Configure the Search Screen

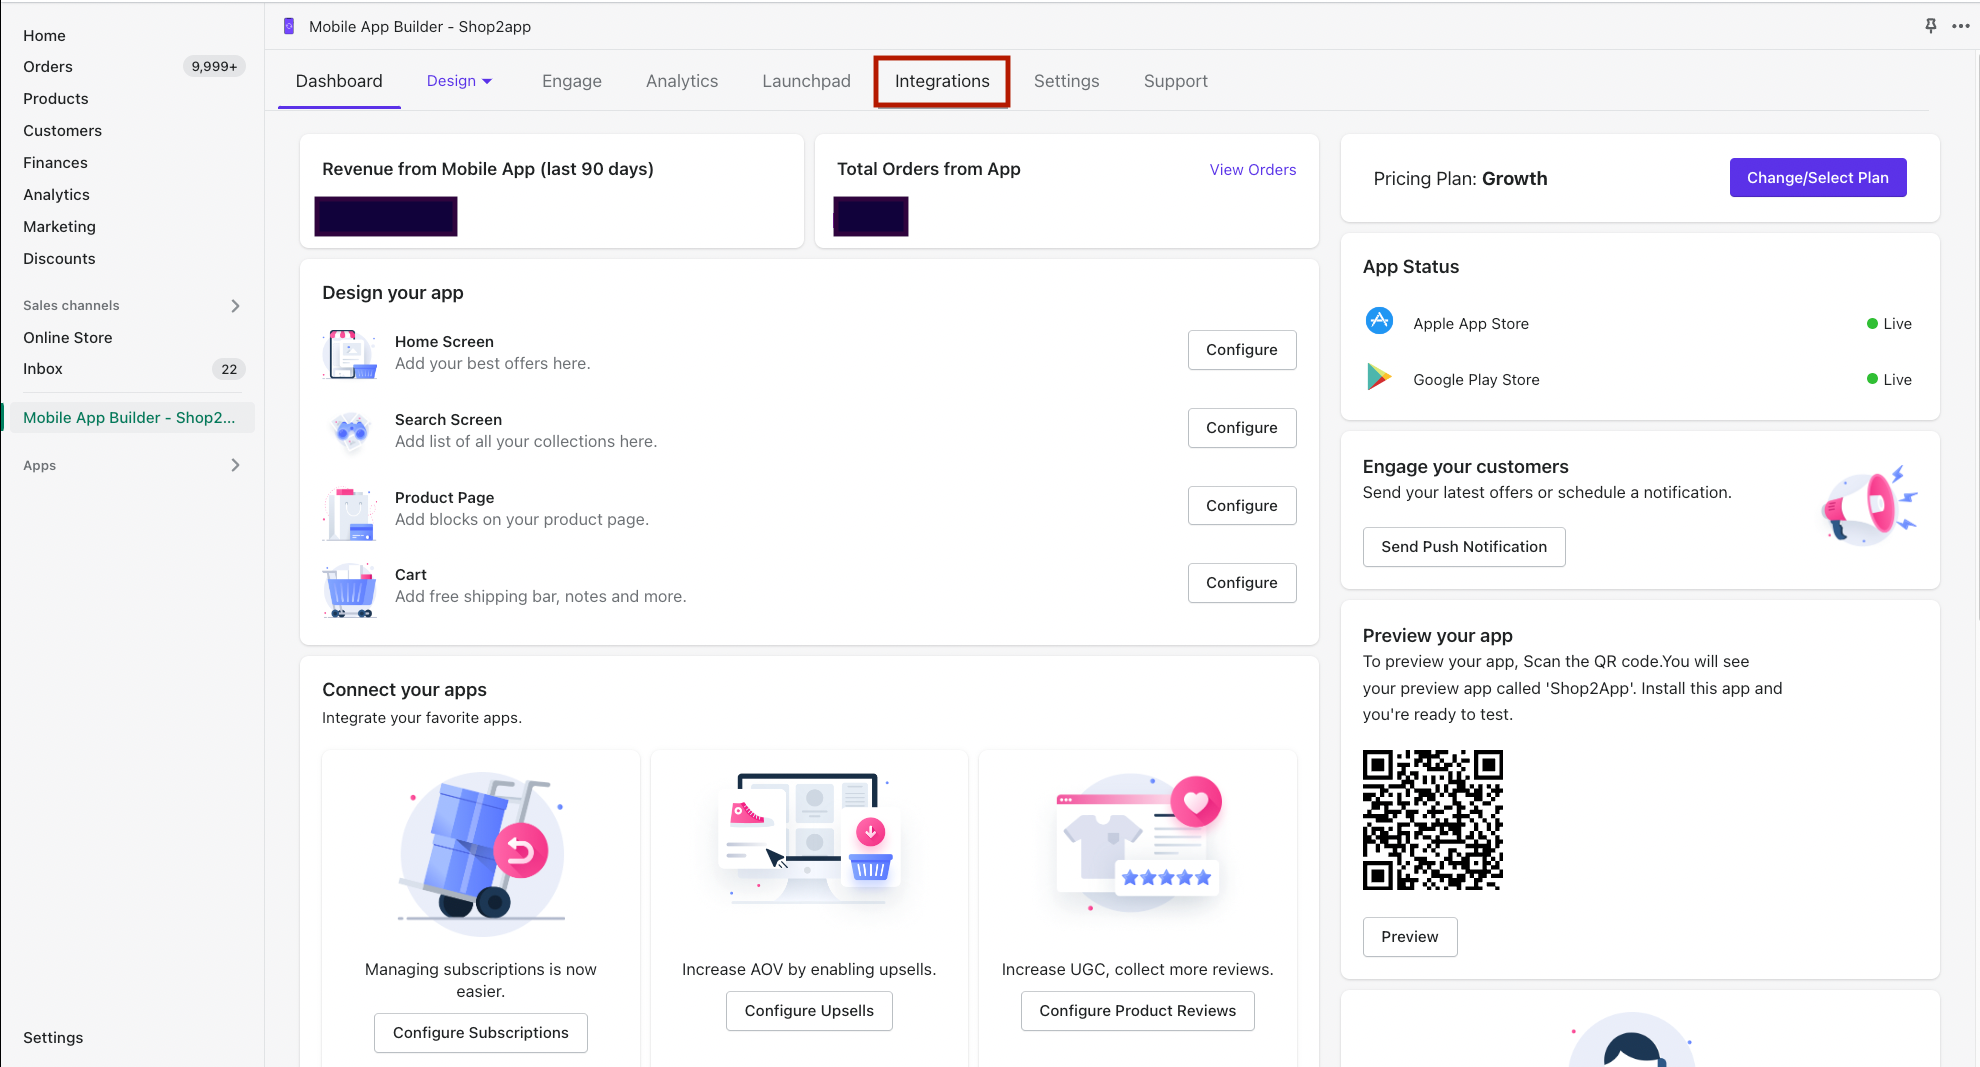(1242, 427)
